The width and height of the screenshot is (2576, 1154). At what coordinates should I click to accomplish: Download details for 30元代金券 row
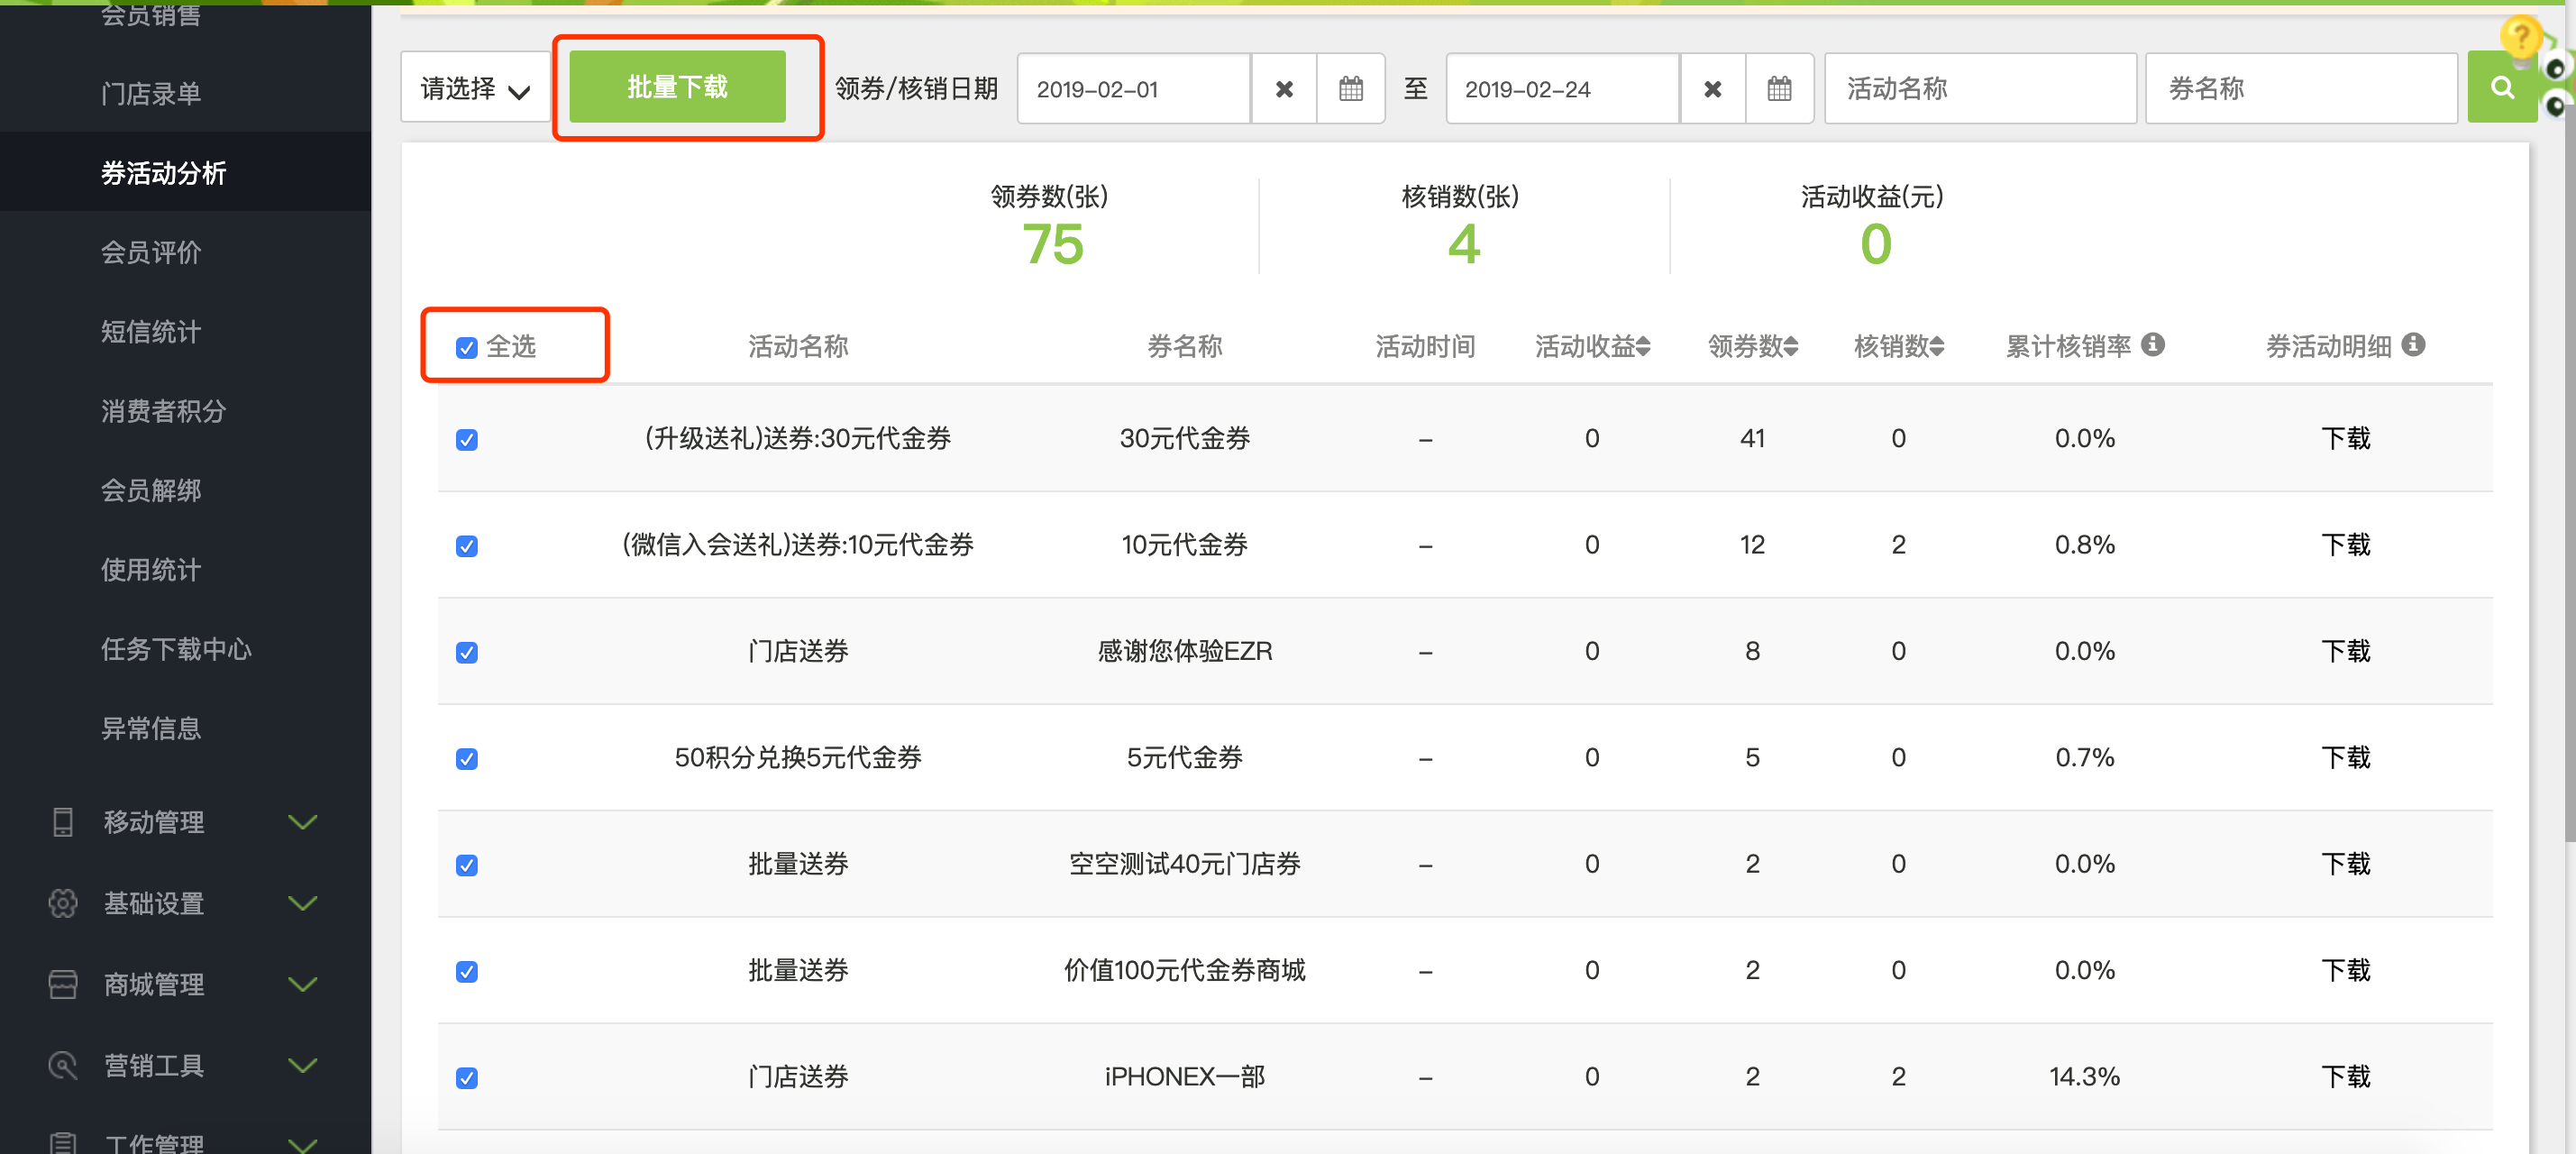coord(2345,438)
